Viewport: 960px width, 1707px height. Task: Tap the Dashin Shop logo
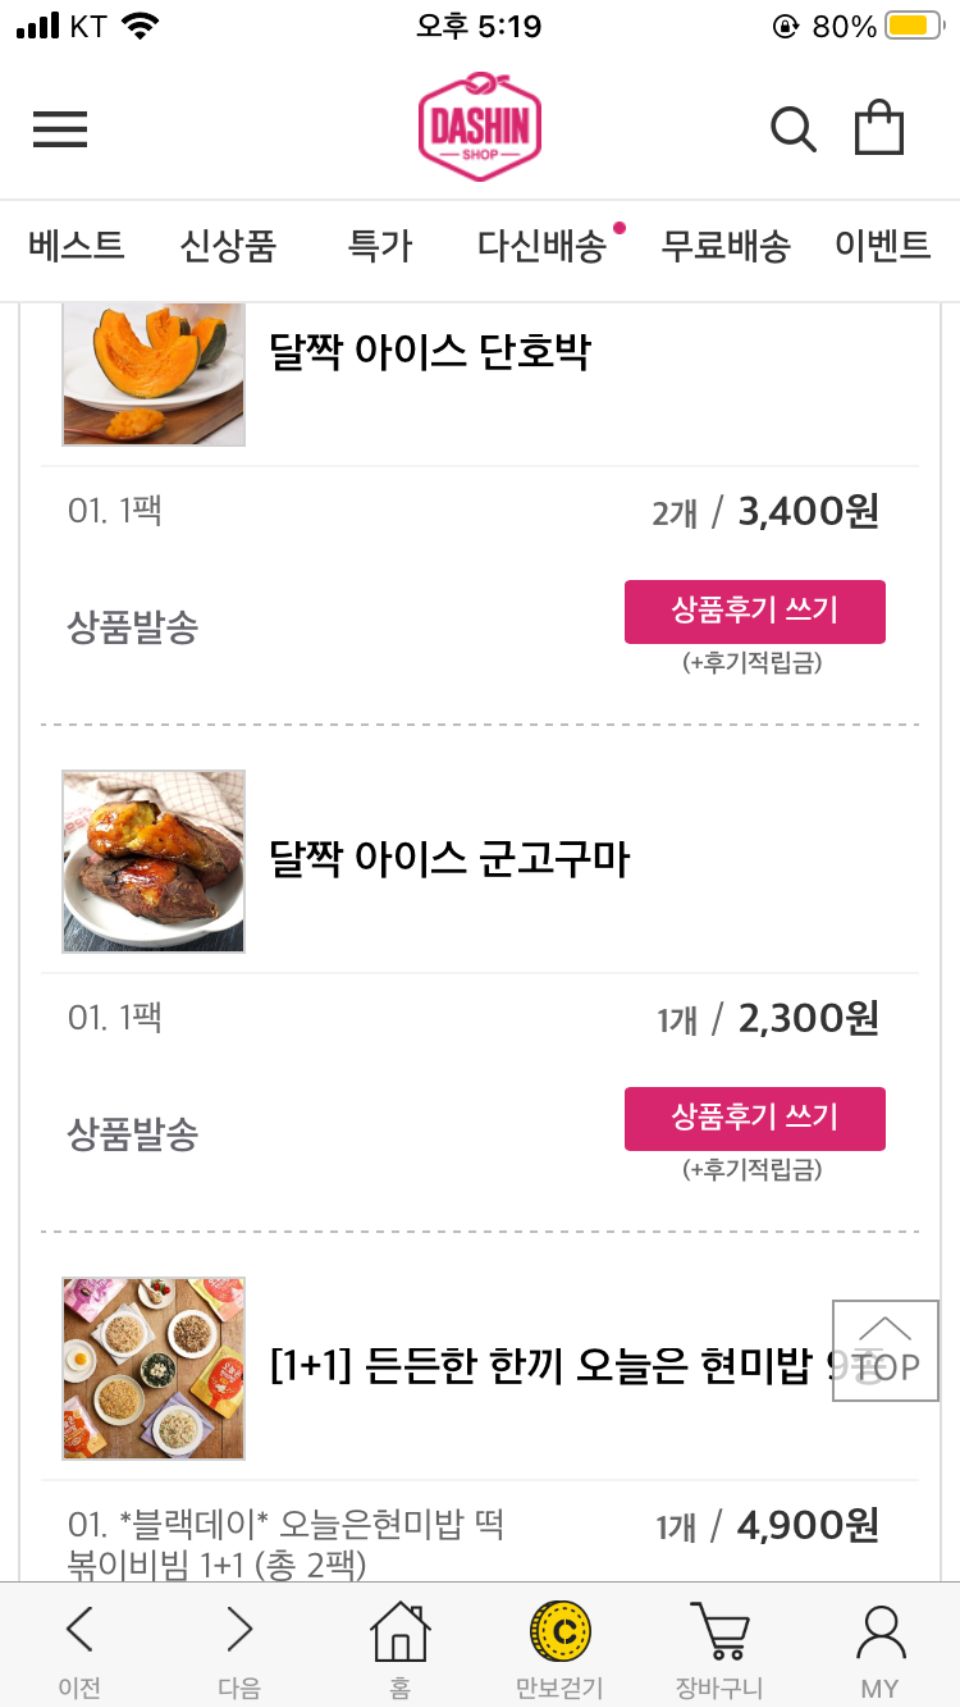[480, 127]
